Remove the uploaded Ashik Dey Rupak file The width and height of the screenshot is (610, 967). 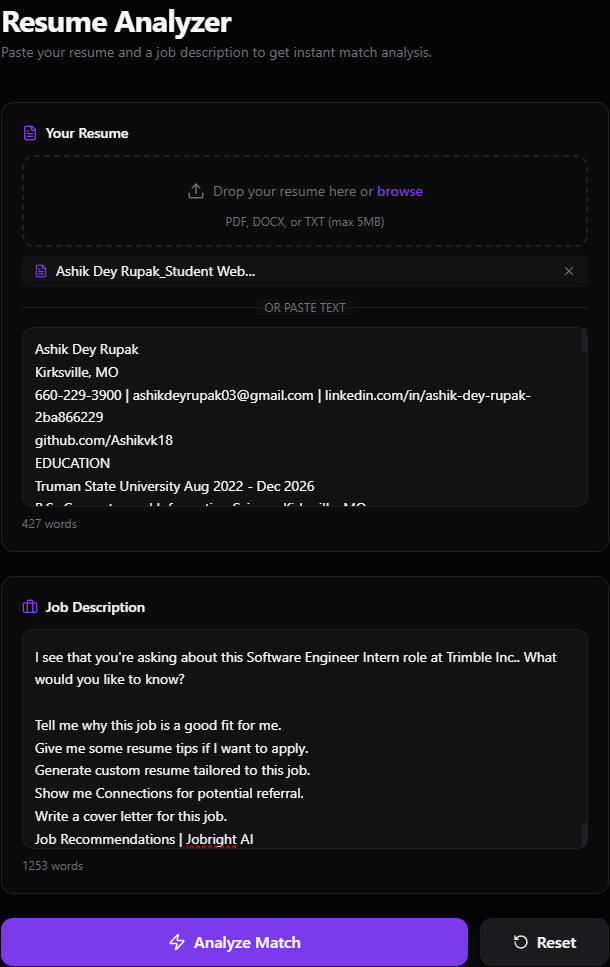pyautogui.click(x=569, y=271)
